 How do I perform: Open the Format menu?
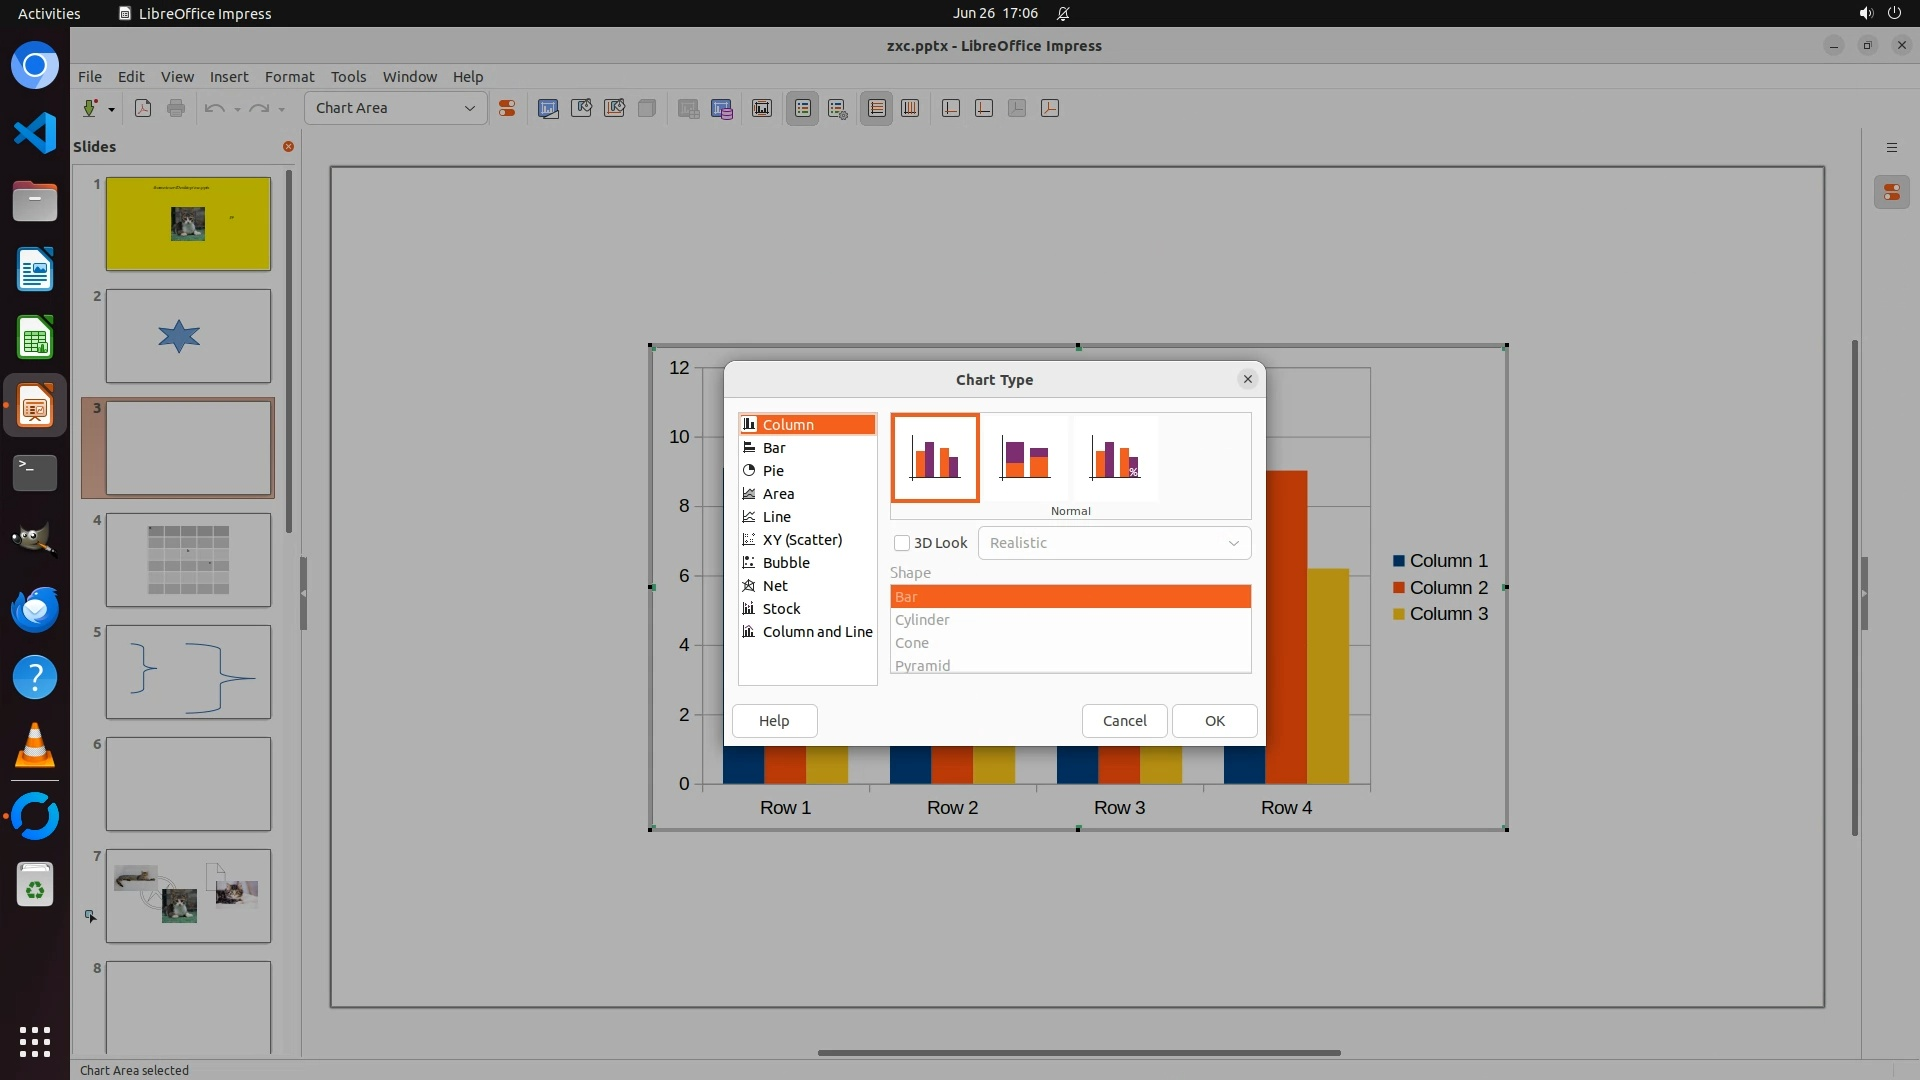pos(289,77)
